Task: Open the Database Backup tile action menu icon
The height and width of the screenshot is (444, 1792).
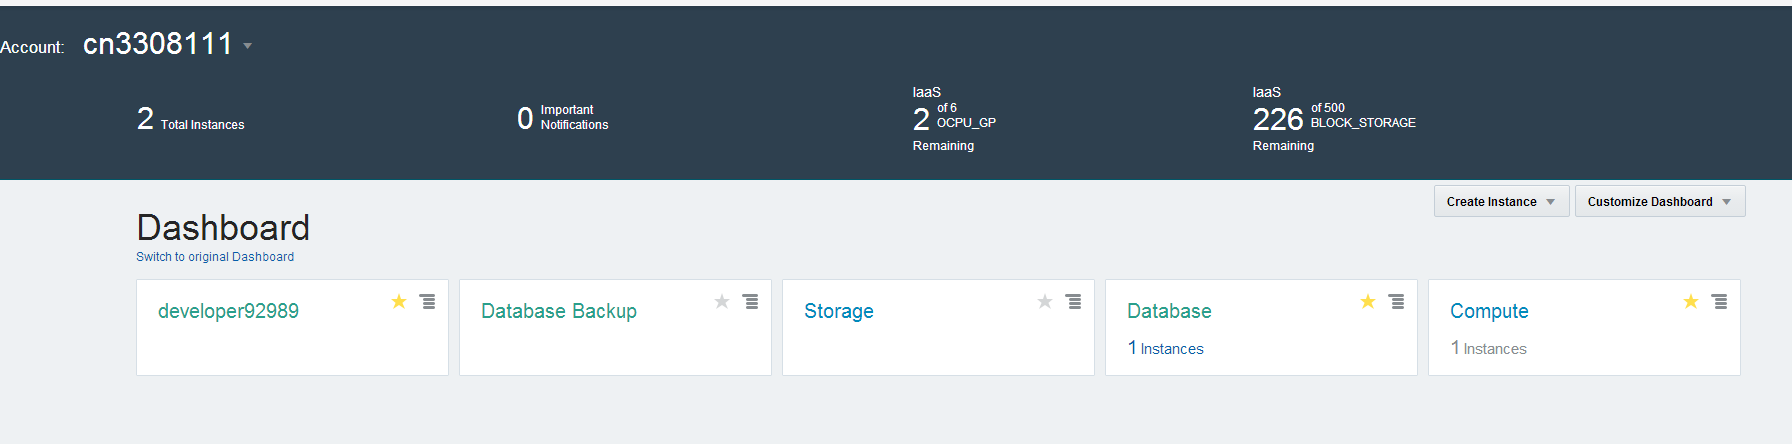Action: coord(750,301)
